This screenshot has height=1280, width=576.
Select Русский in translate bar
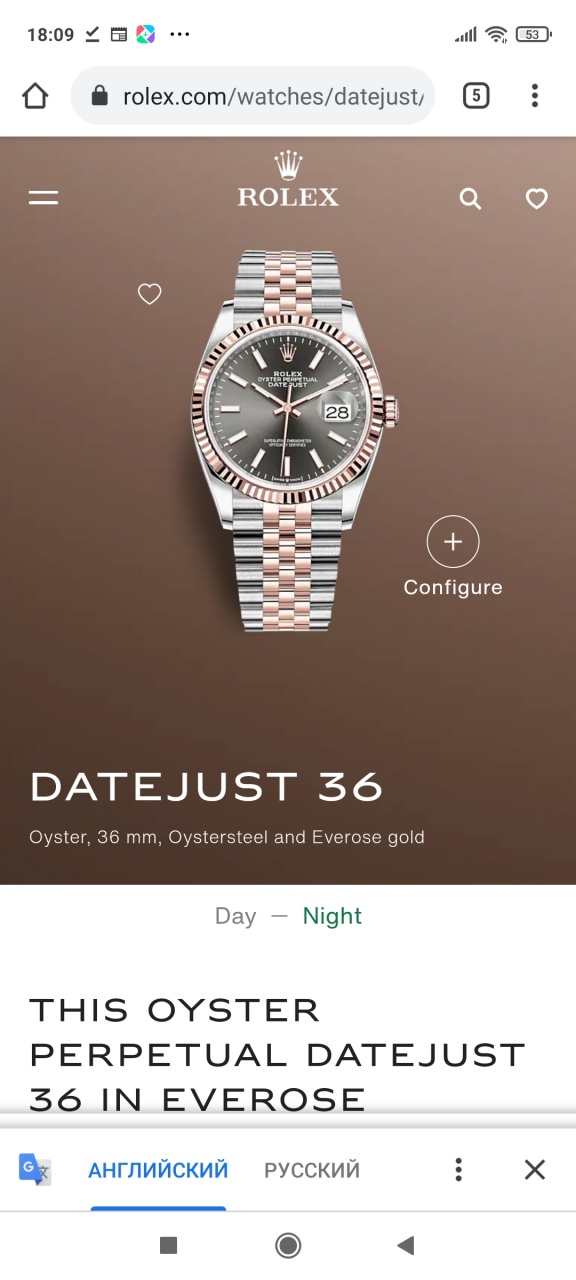point(312,1170)
